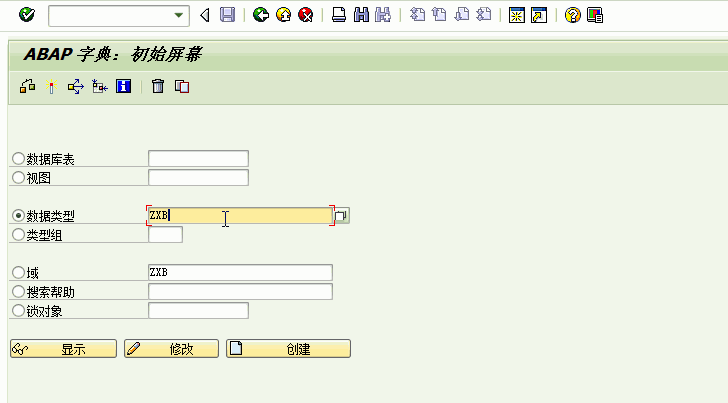Go to the Next Page icon
Image resolution: width=728 pixels, height=403 pixels.
click(462, 15)
